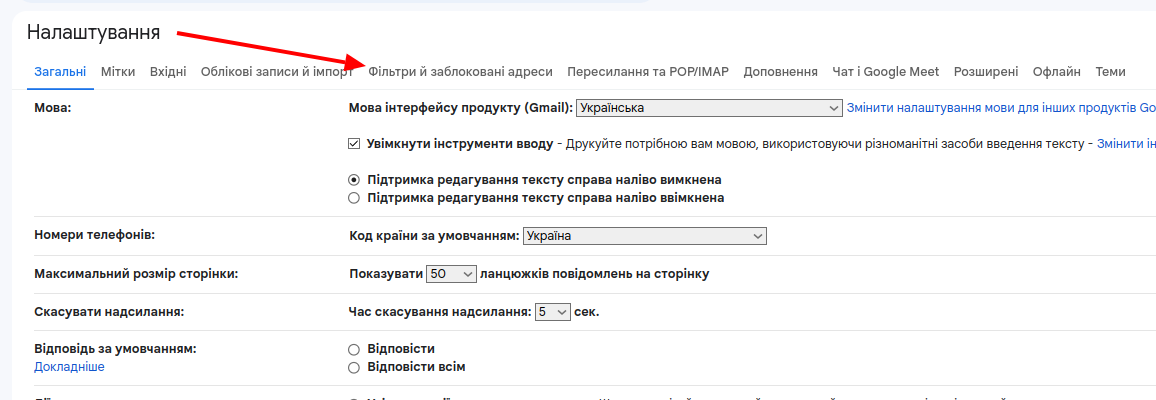The width and height of the screenshot is (1156, 400).
Task: Open link to change language for other products
Action: pyautogui.click(x=1000, y=108)
